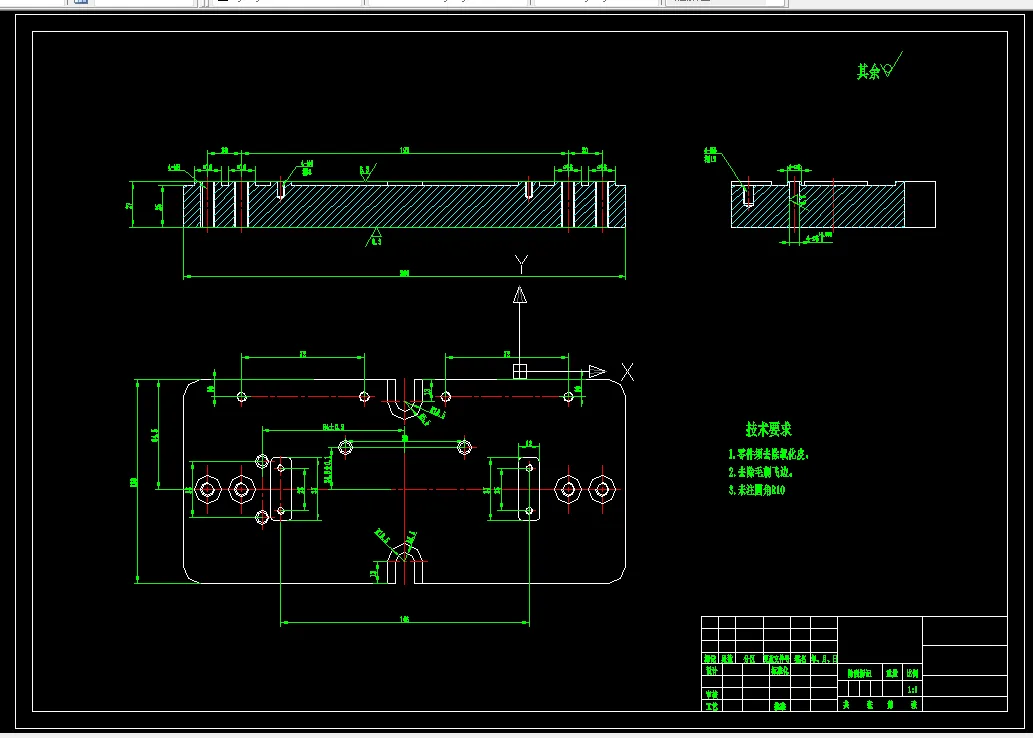The width and height of the screenshot is (1033, 738).
Task: Select the 146 dimension below the plan view
Action: click(x=405, y=619)
